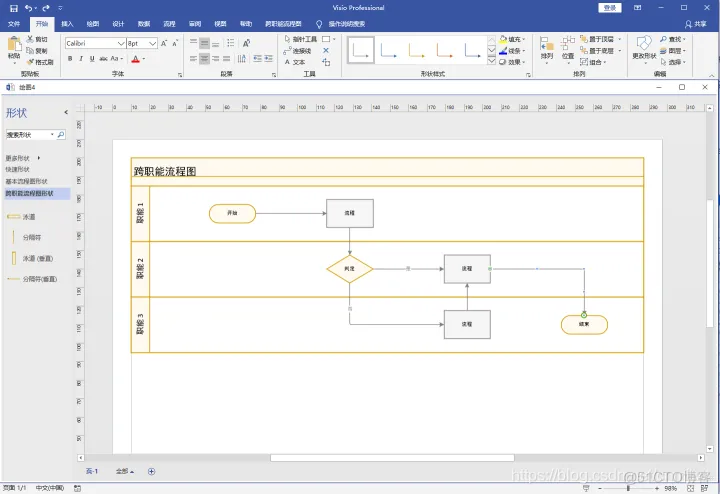Click the zoom slider in the status bar
Viewport: 720px width, 494px height.
(x=628, y=488)
